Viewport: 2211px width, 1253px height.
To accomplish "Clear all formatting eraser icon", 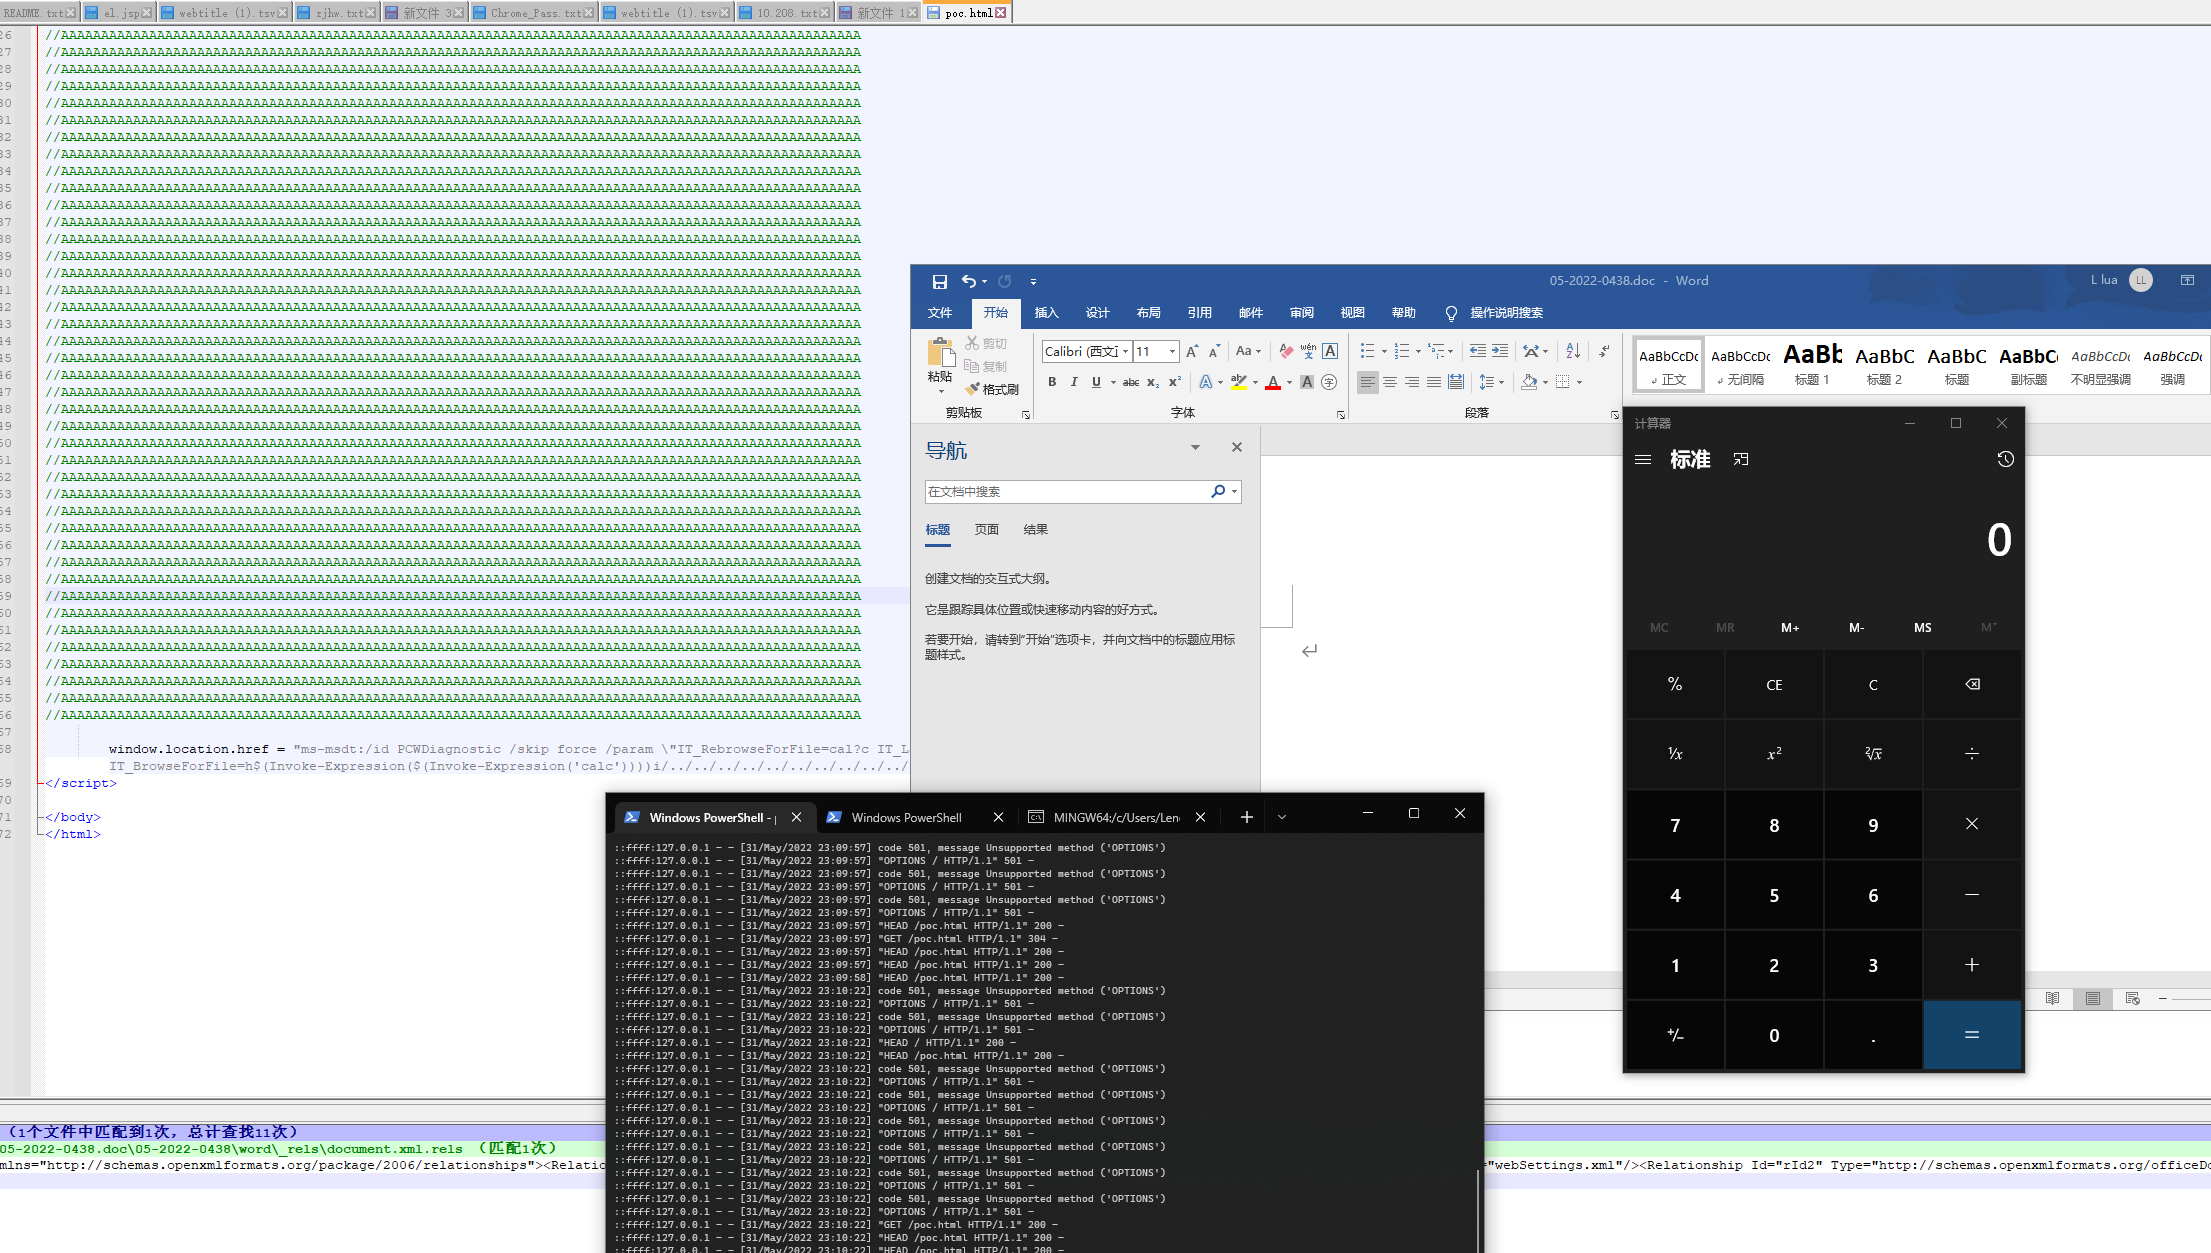I will pyautogui.click(x=1286, y=351).
